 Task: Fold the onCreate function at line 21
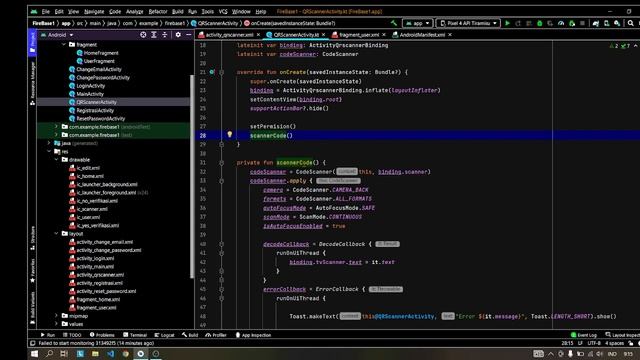pos(222,72)
